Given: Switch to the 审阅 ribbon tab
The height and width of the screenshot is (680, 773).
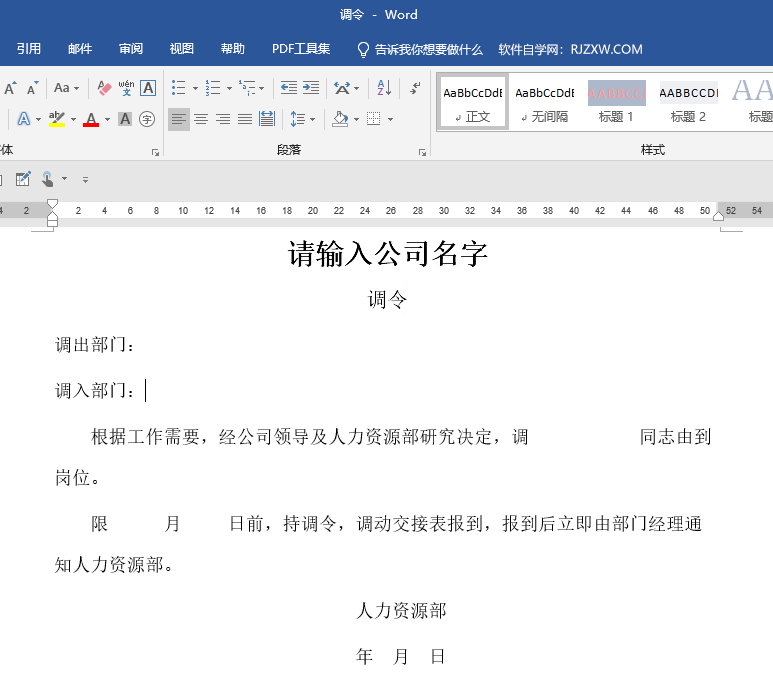Looking at the screenshot, I should [x=131, y=49].
